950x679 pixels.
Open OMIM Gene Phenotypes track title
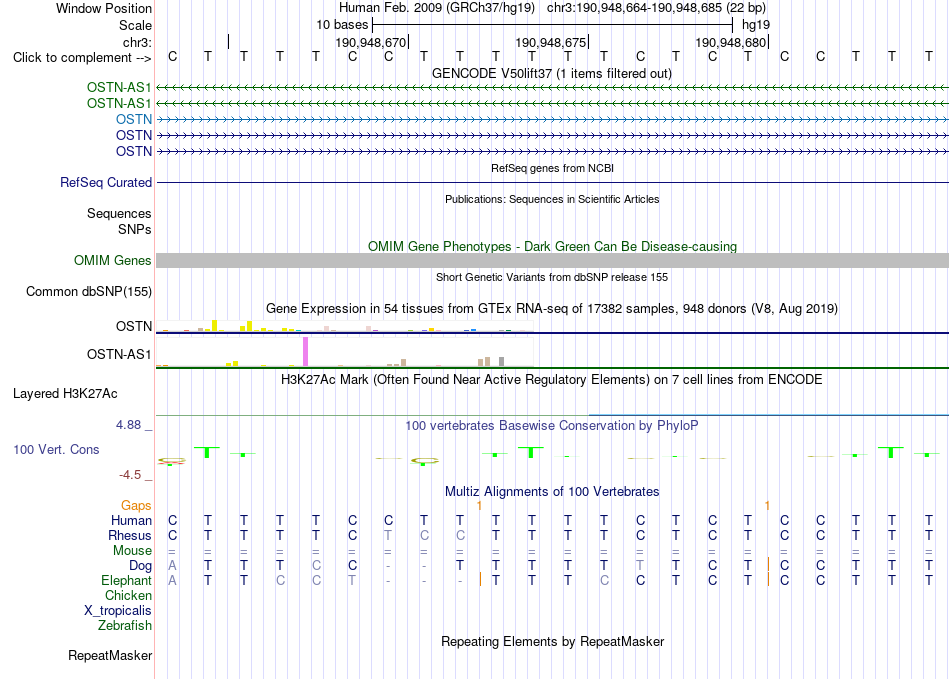552,247
